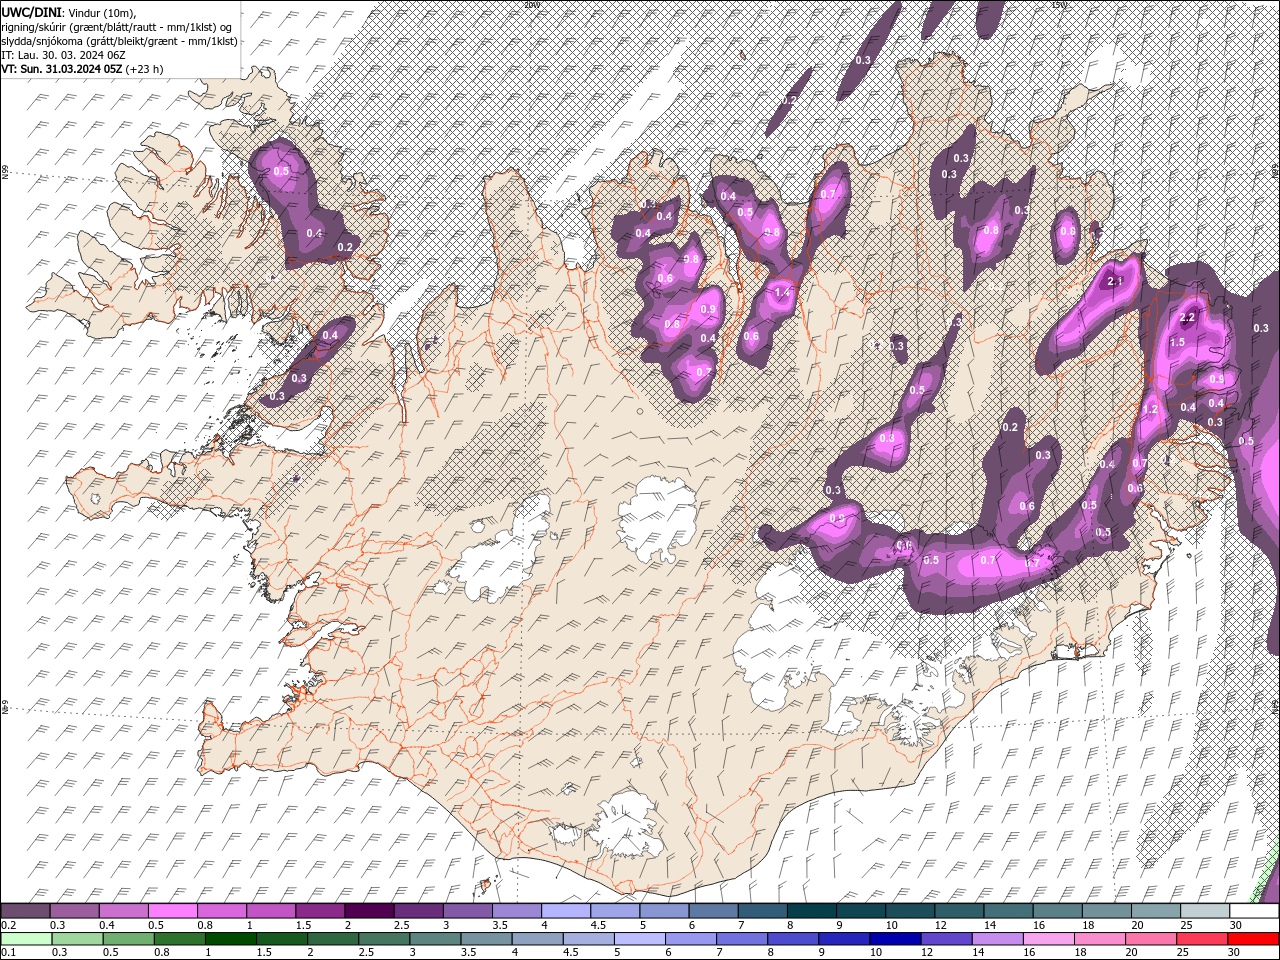Click the dark slate 6 snow legend swatch

[713, 910]
